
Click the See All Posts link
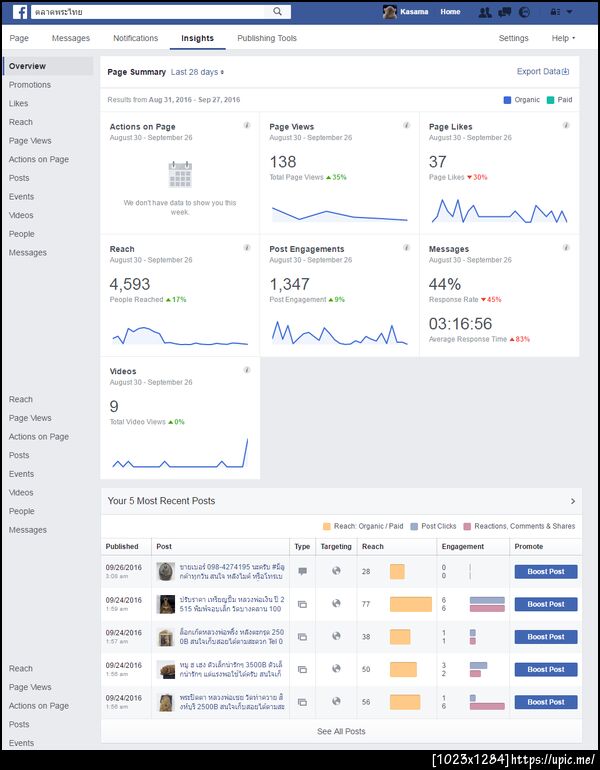341,731
